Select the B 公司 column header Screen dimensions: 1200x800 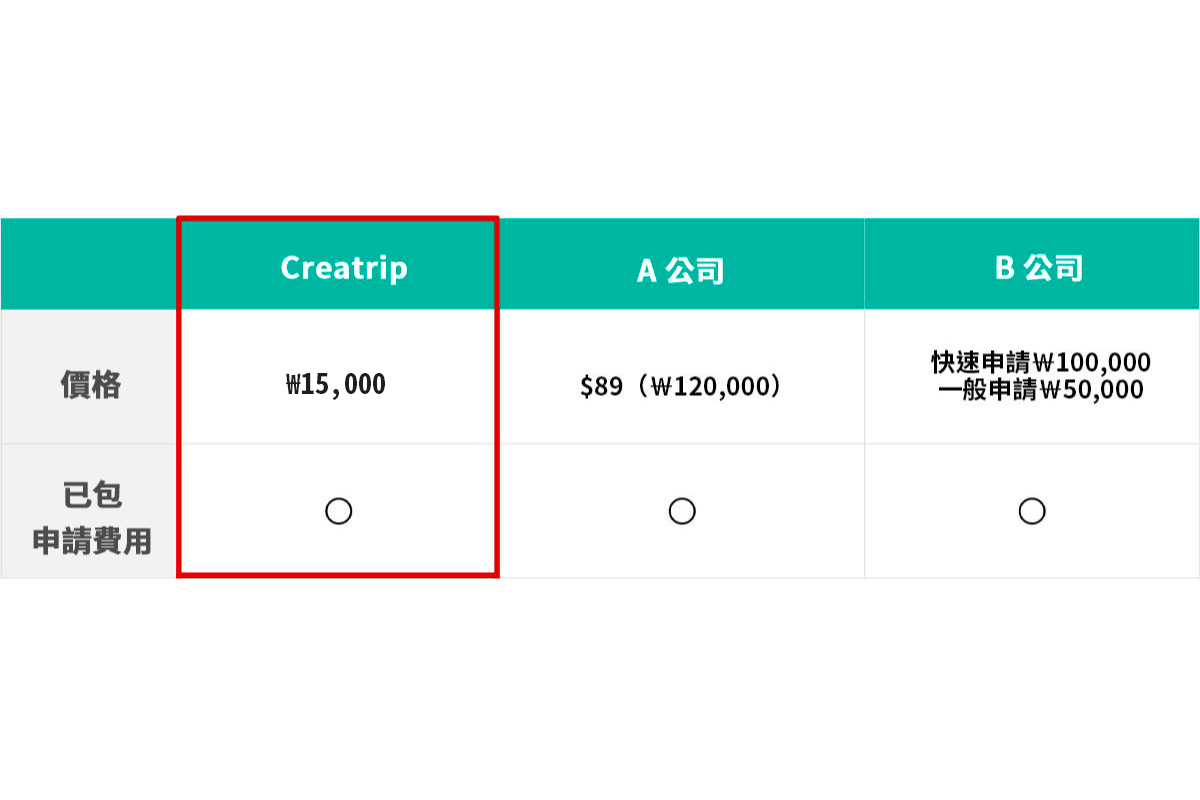(1039, 268)
